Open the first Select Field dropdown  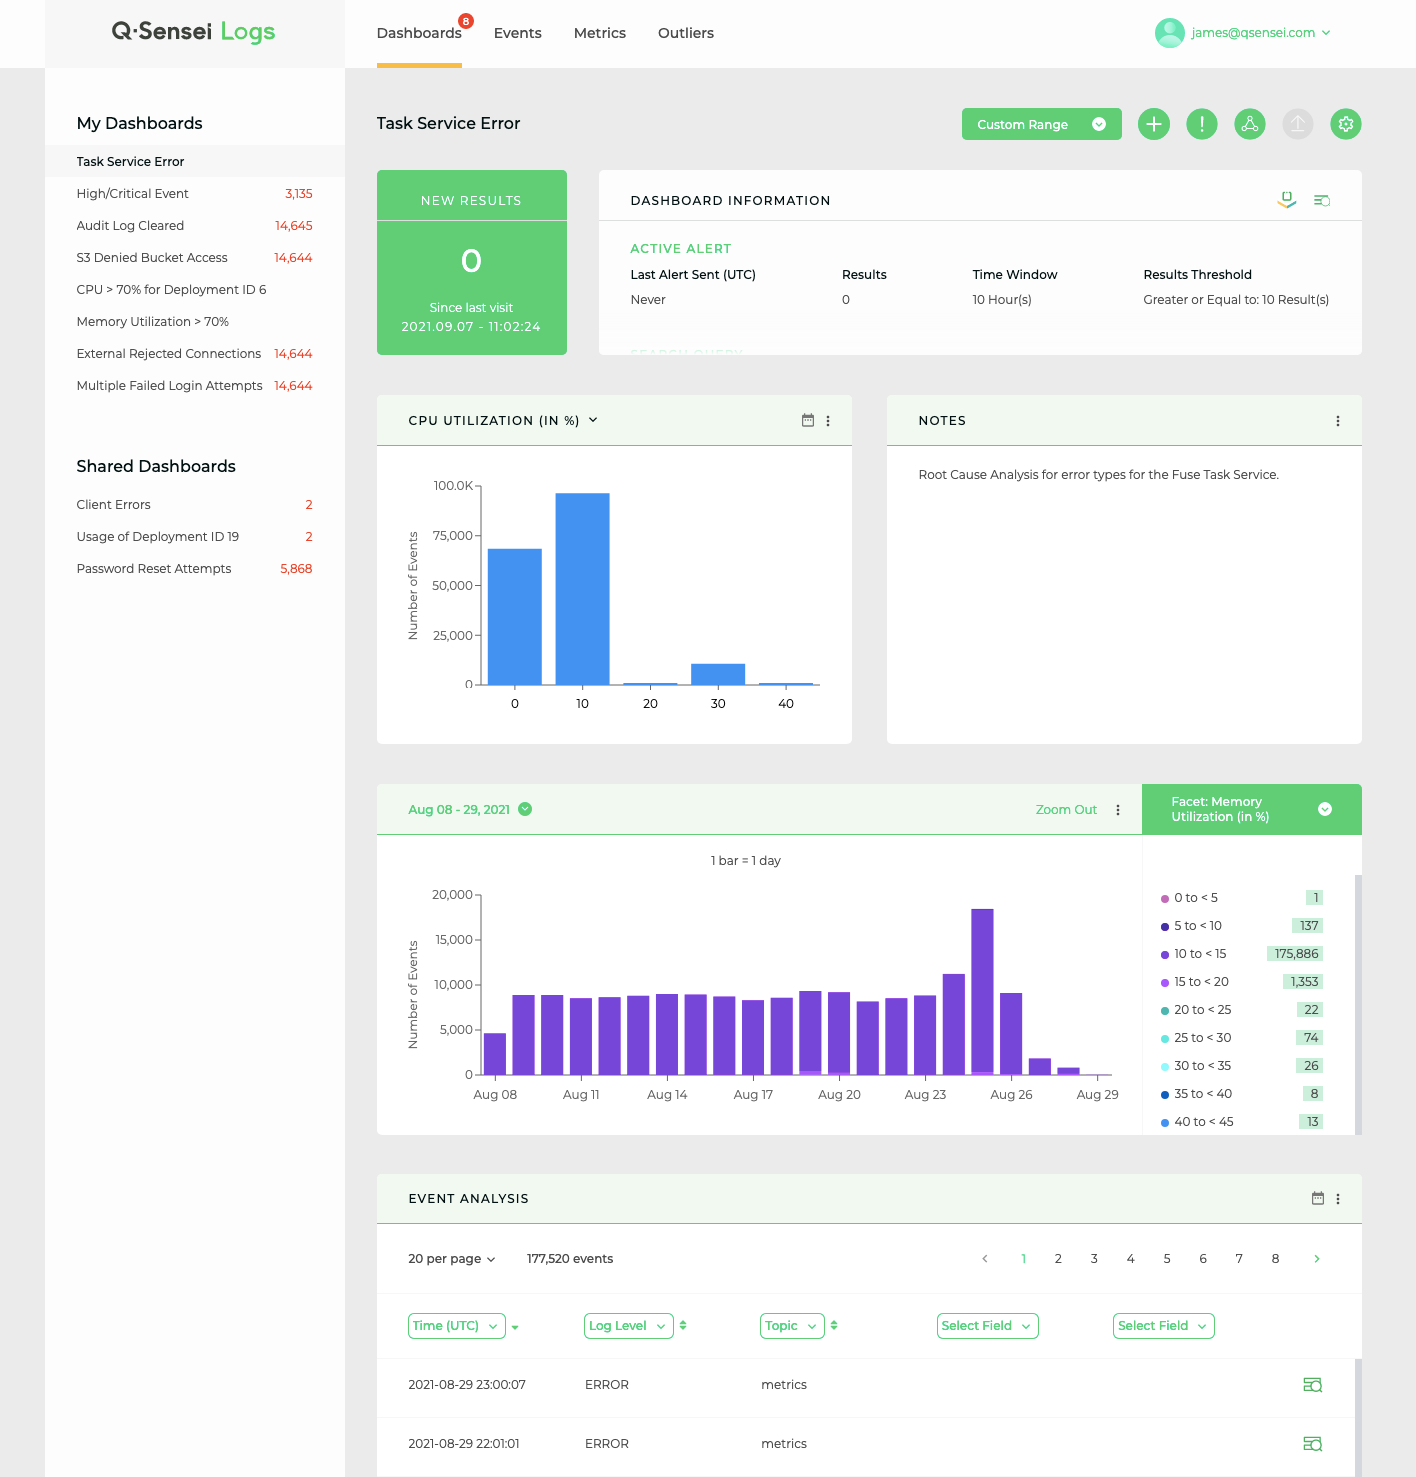988,1326
